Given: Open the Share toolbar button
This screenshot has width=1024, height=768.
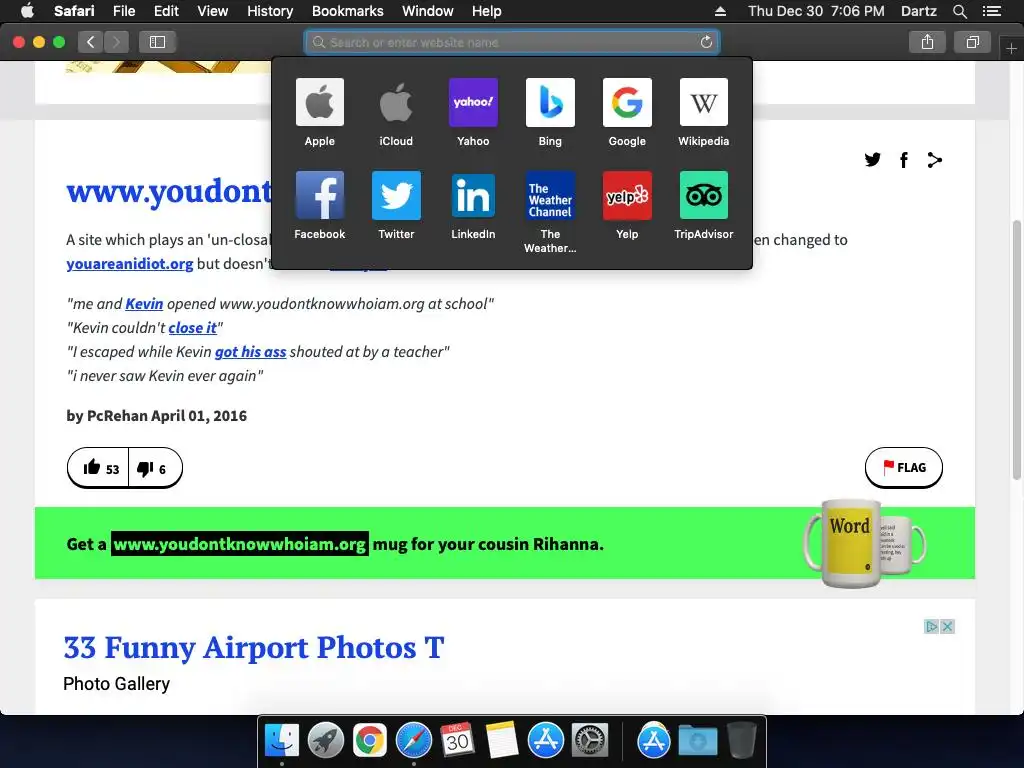Looking at the screenshot, I should [927, 42].
